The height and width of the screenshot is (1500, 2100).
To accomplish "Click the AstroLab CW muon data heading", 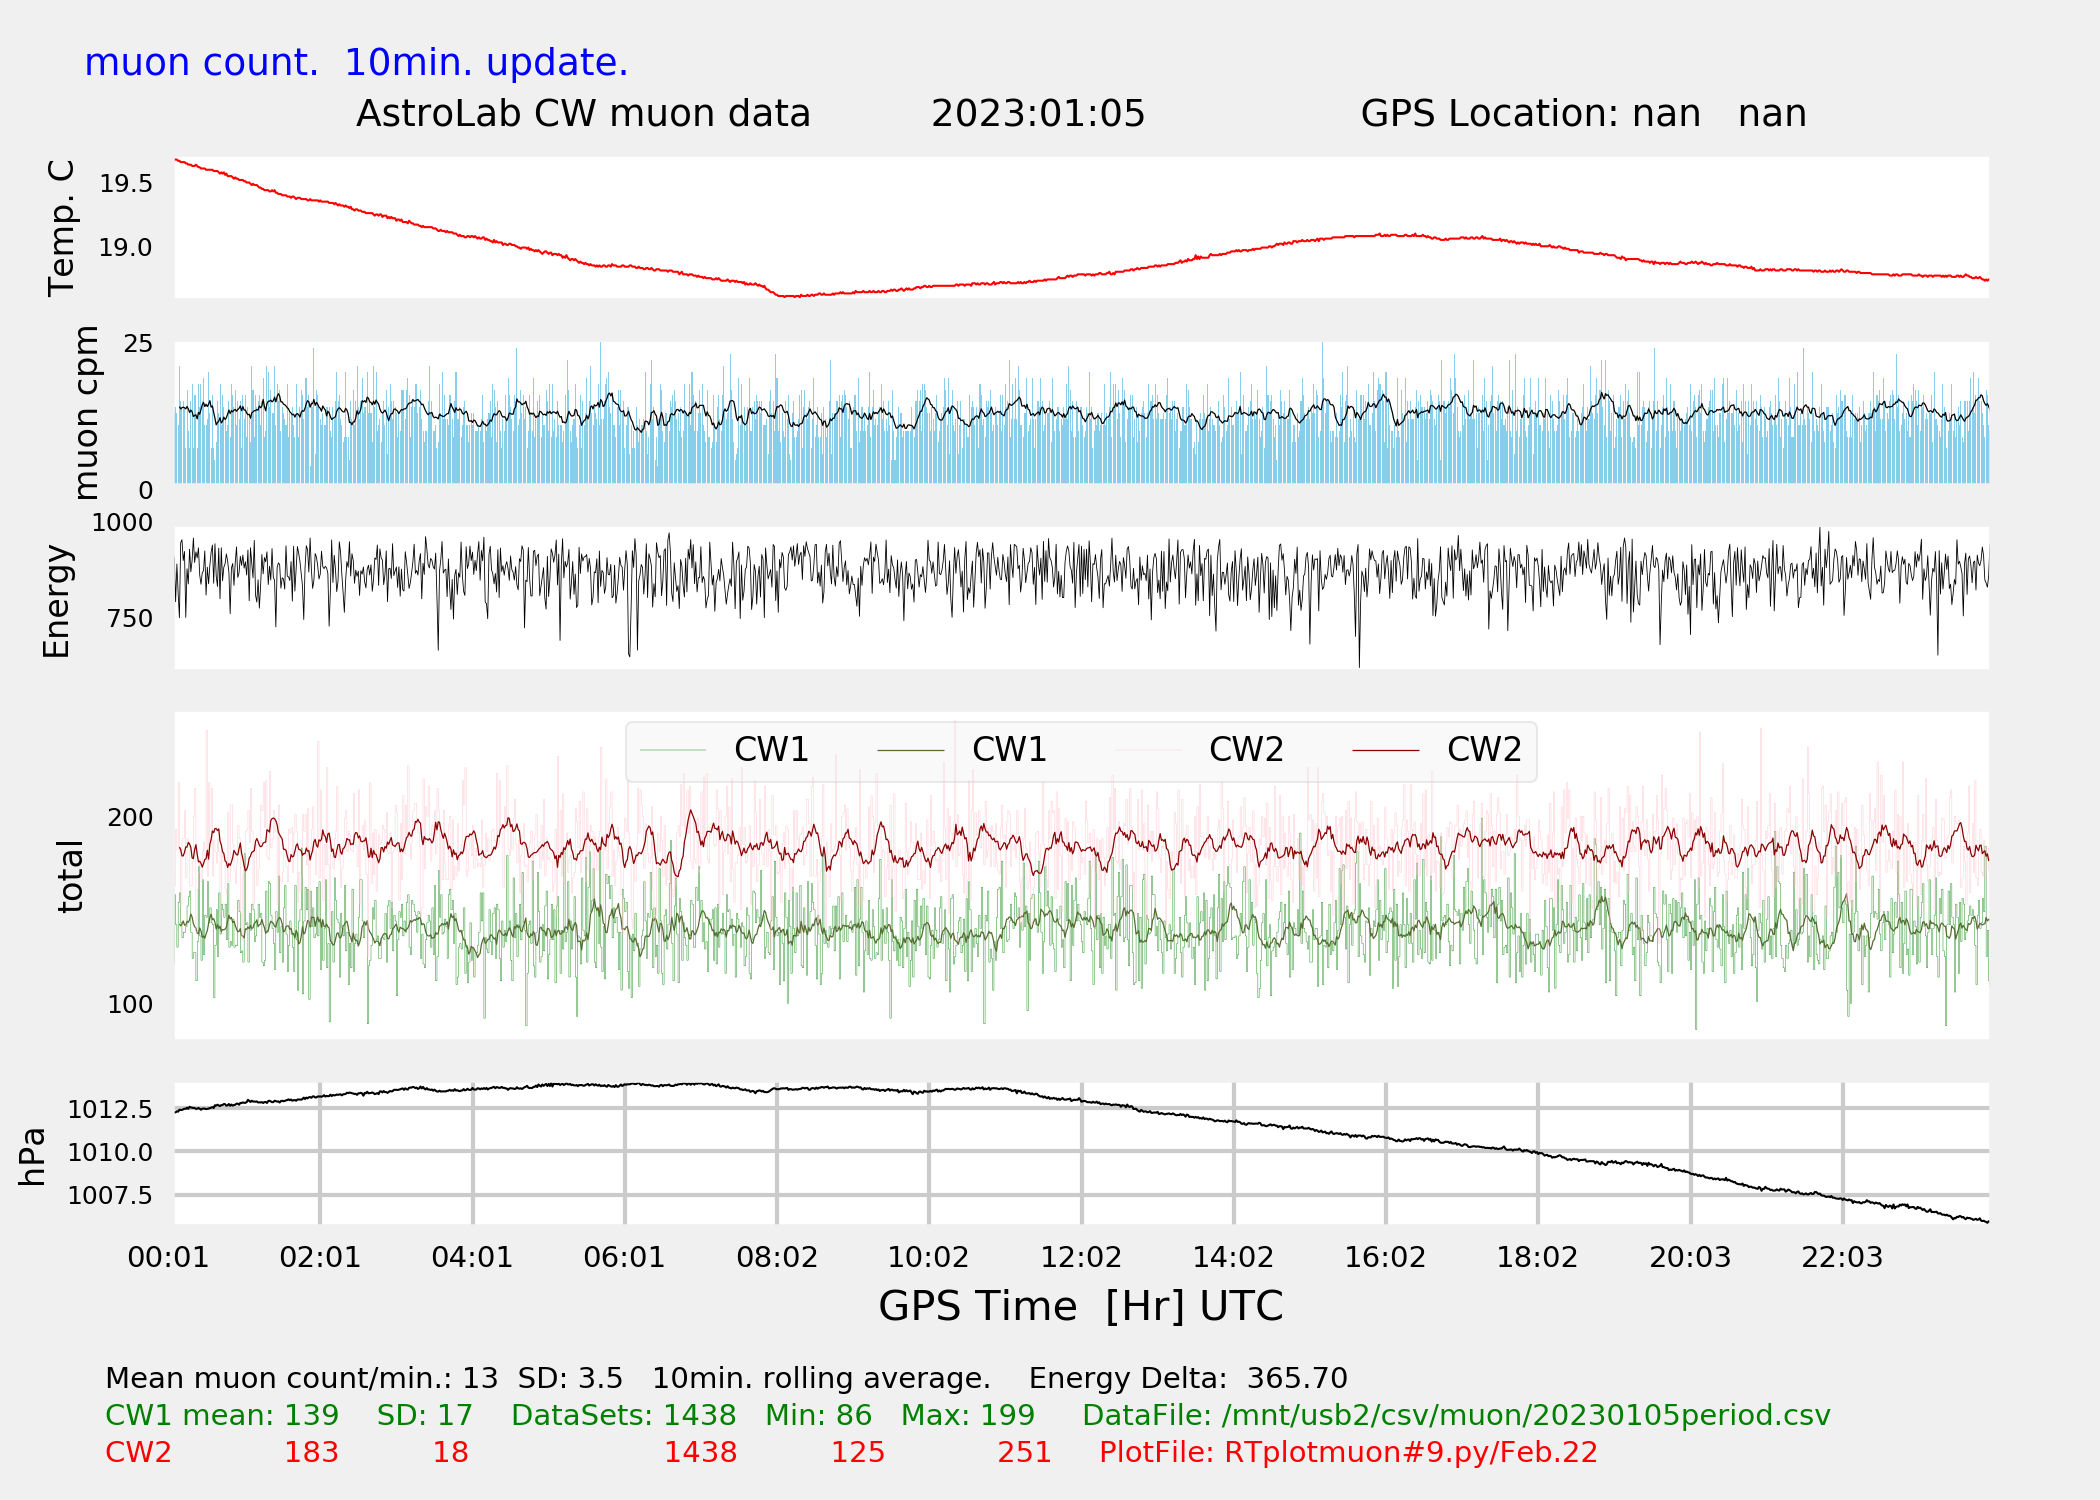I will 583,114.
